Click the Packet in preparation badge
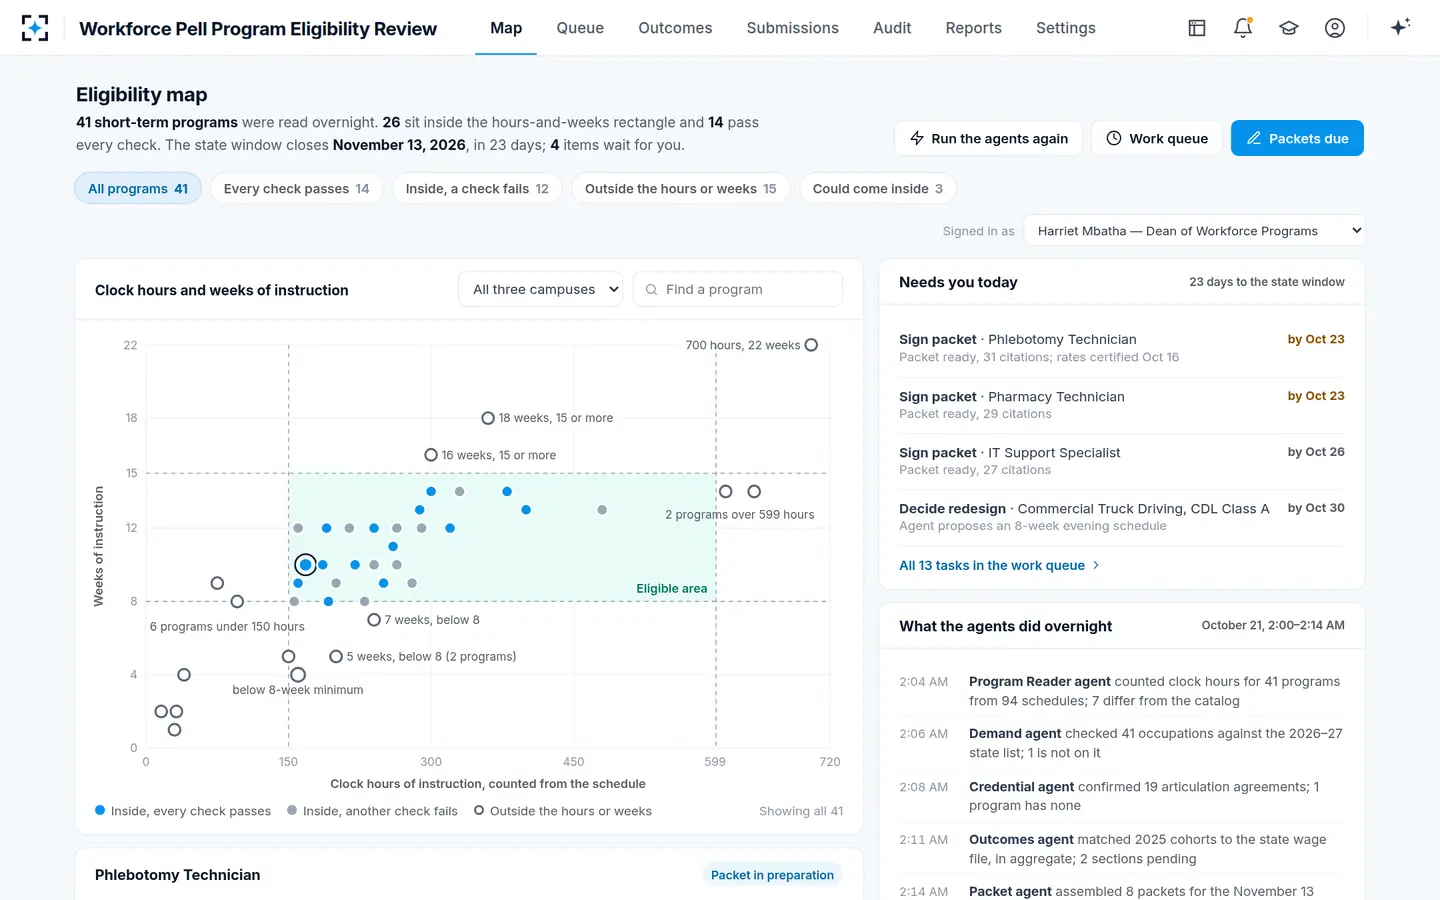Screen dimensions: 1440x900 772,875
